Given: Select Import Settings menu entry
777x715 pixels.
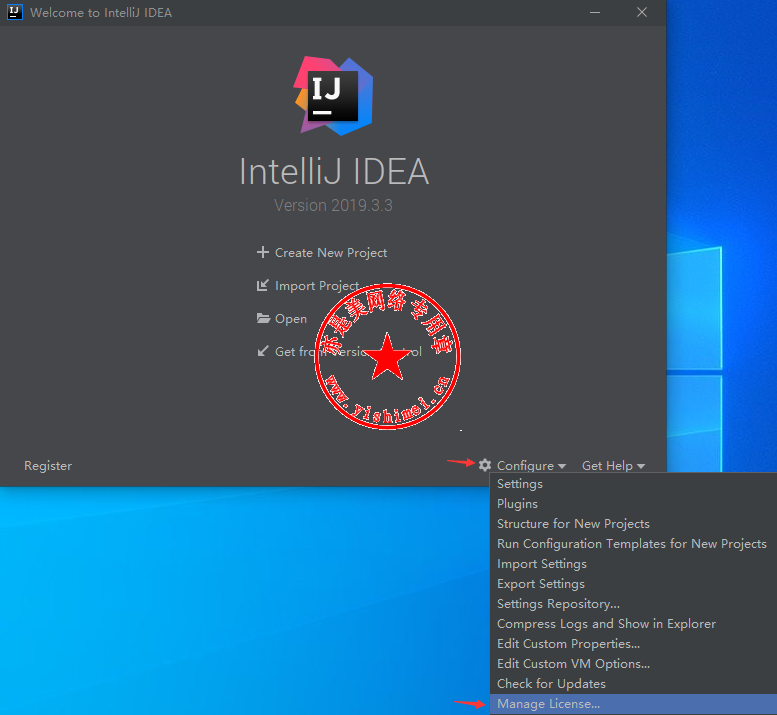Looking at the screenshot, I should pos(633,564).
